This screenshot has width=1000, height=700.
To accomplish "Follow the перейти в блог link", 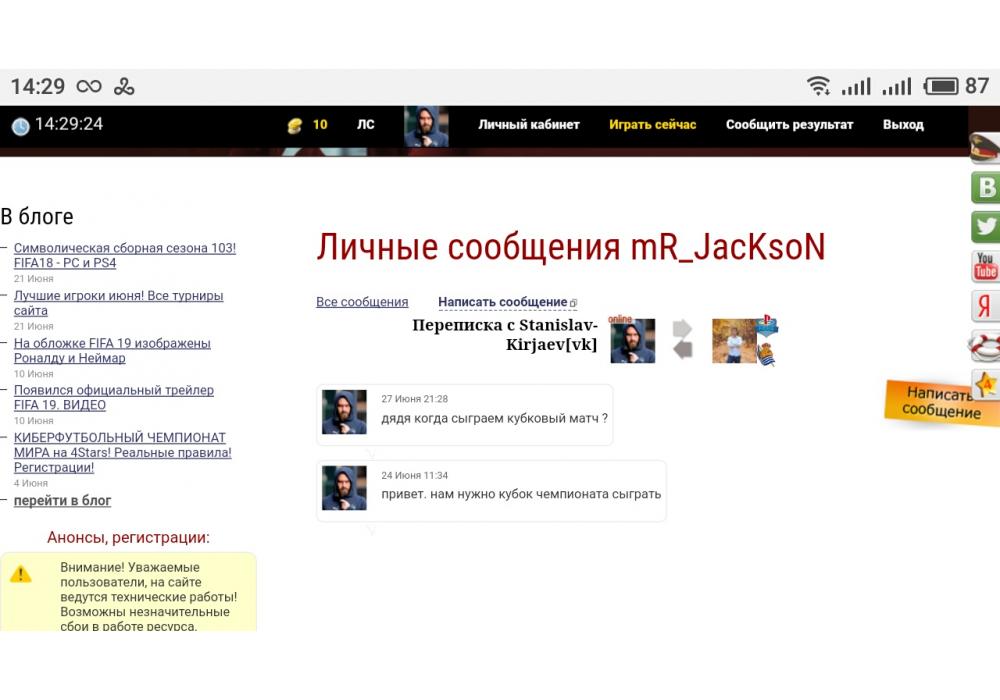I will 62,500.
